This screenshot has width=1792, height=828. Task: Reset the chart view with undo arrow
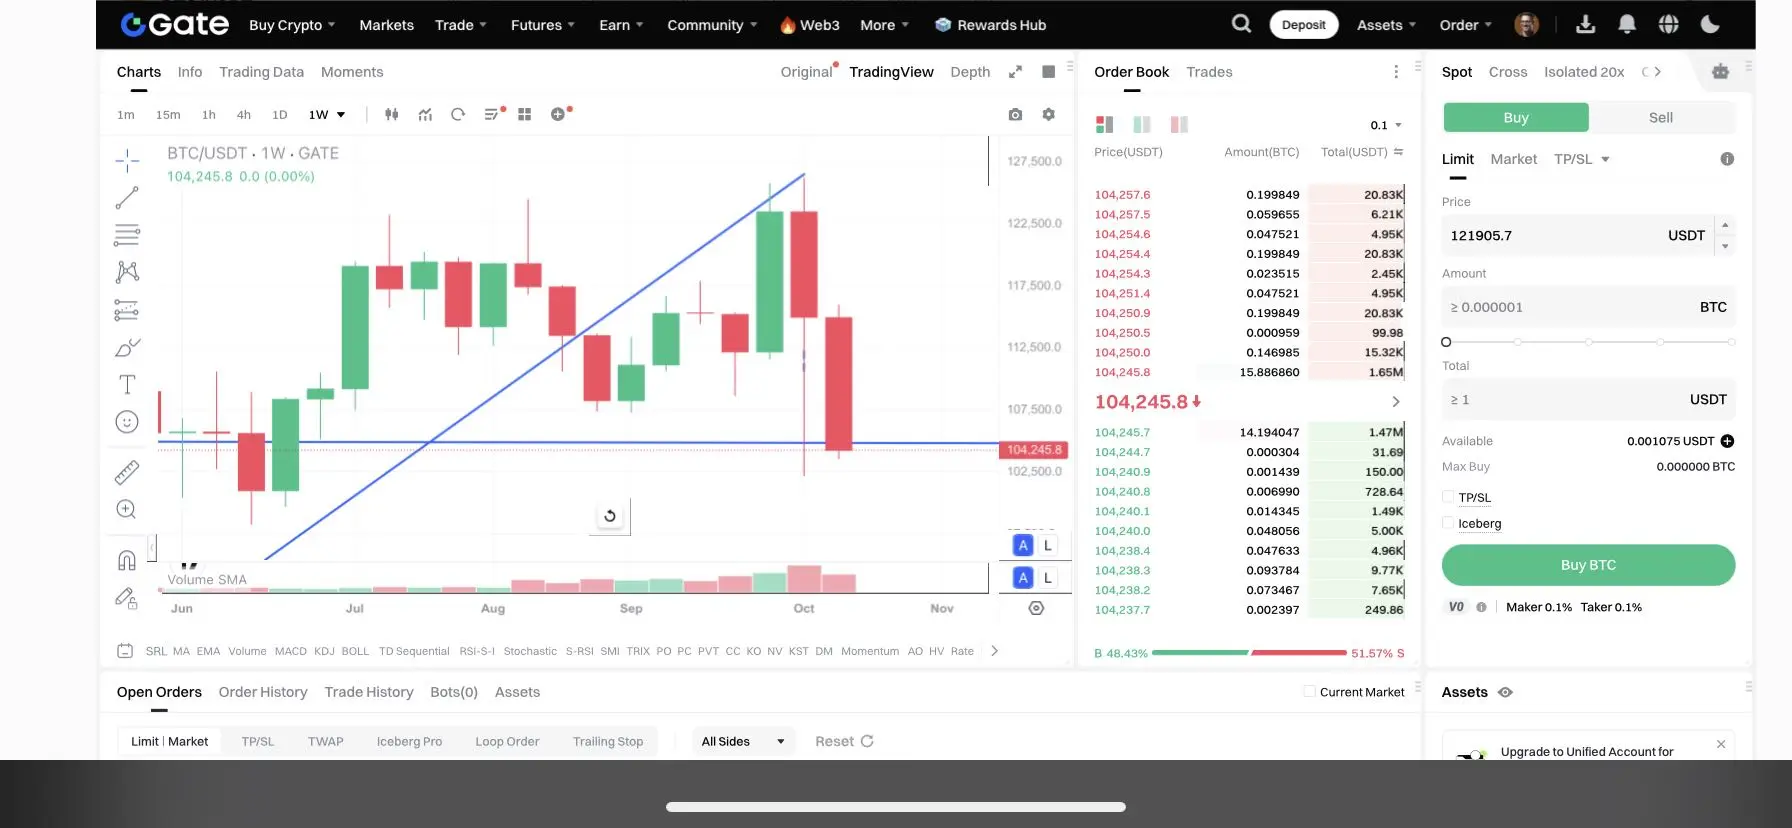coord(610,516)
